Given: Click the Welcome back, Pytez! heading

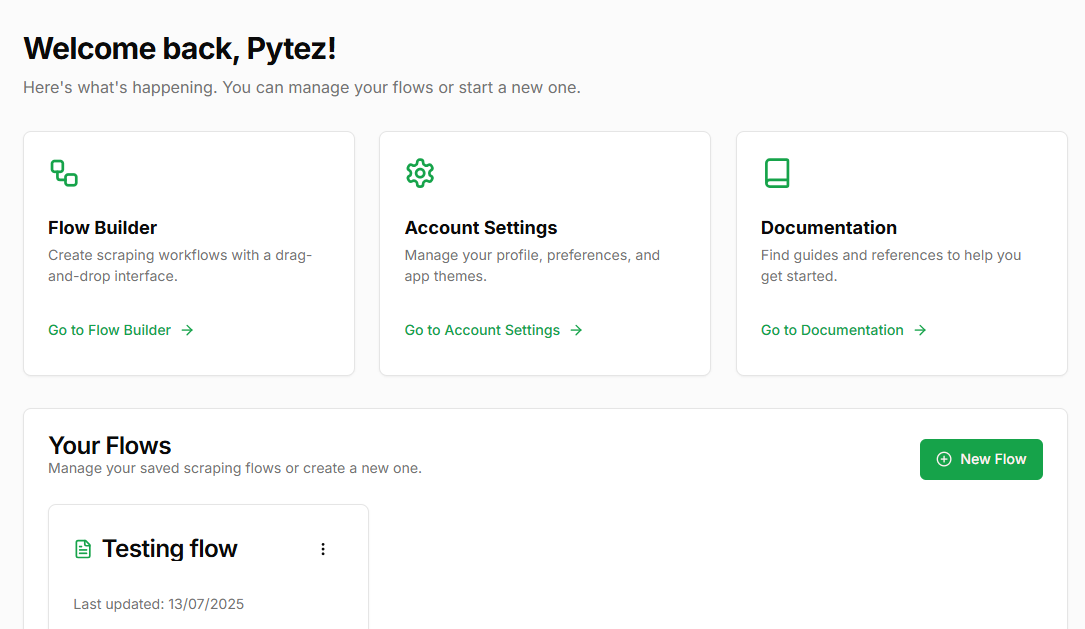Looking at the screenshot, I should point(180,48).
